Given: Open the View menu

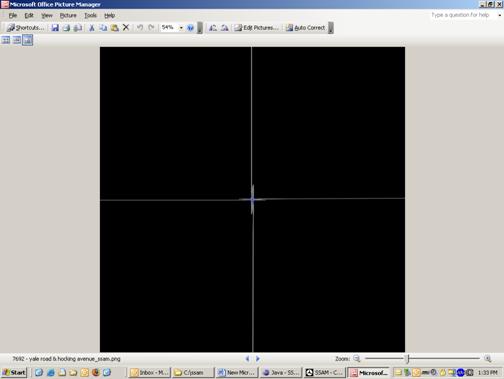Looking at the screenshot, I should tap(47, 15).
